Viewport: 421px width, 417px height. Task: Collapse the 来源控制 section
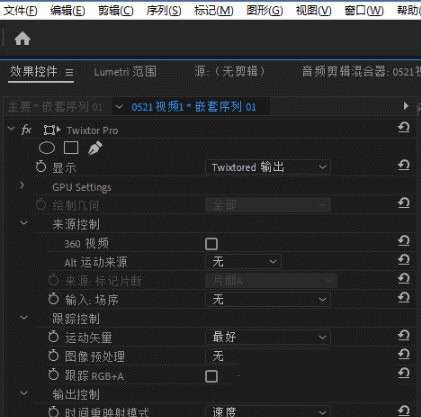tap(24, 222)
